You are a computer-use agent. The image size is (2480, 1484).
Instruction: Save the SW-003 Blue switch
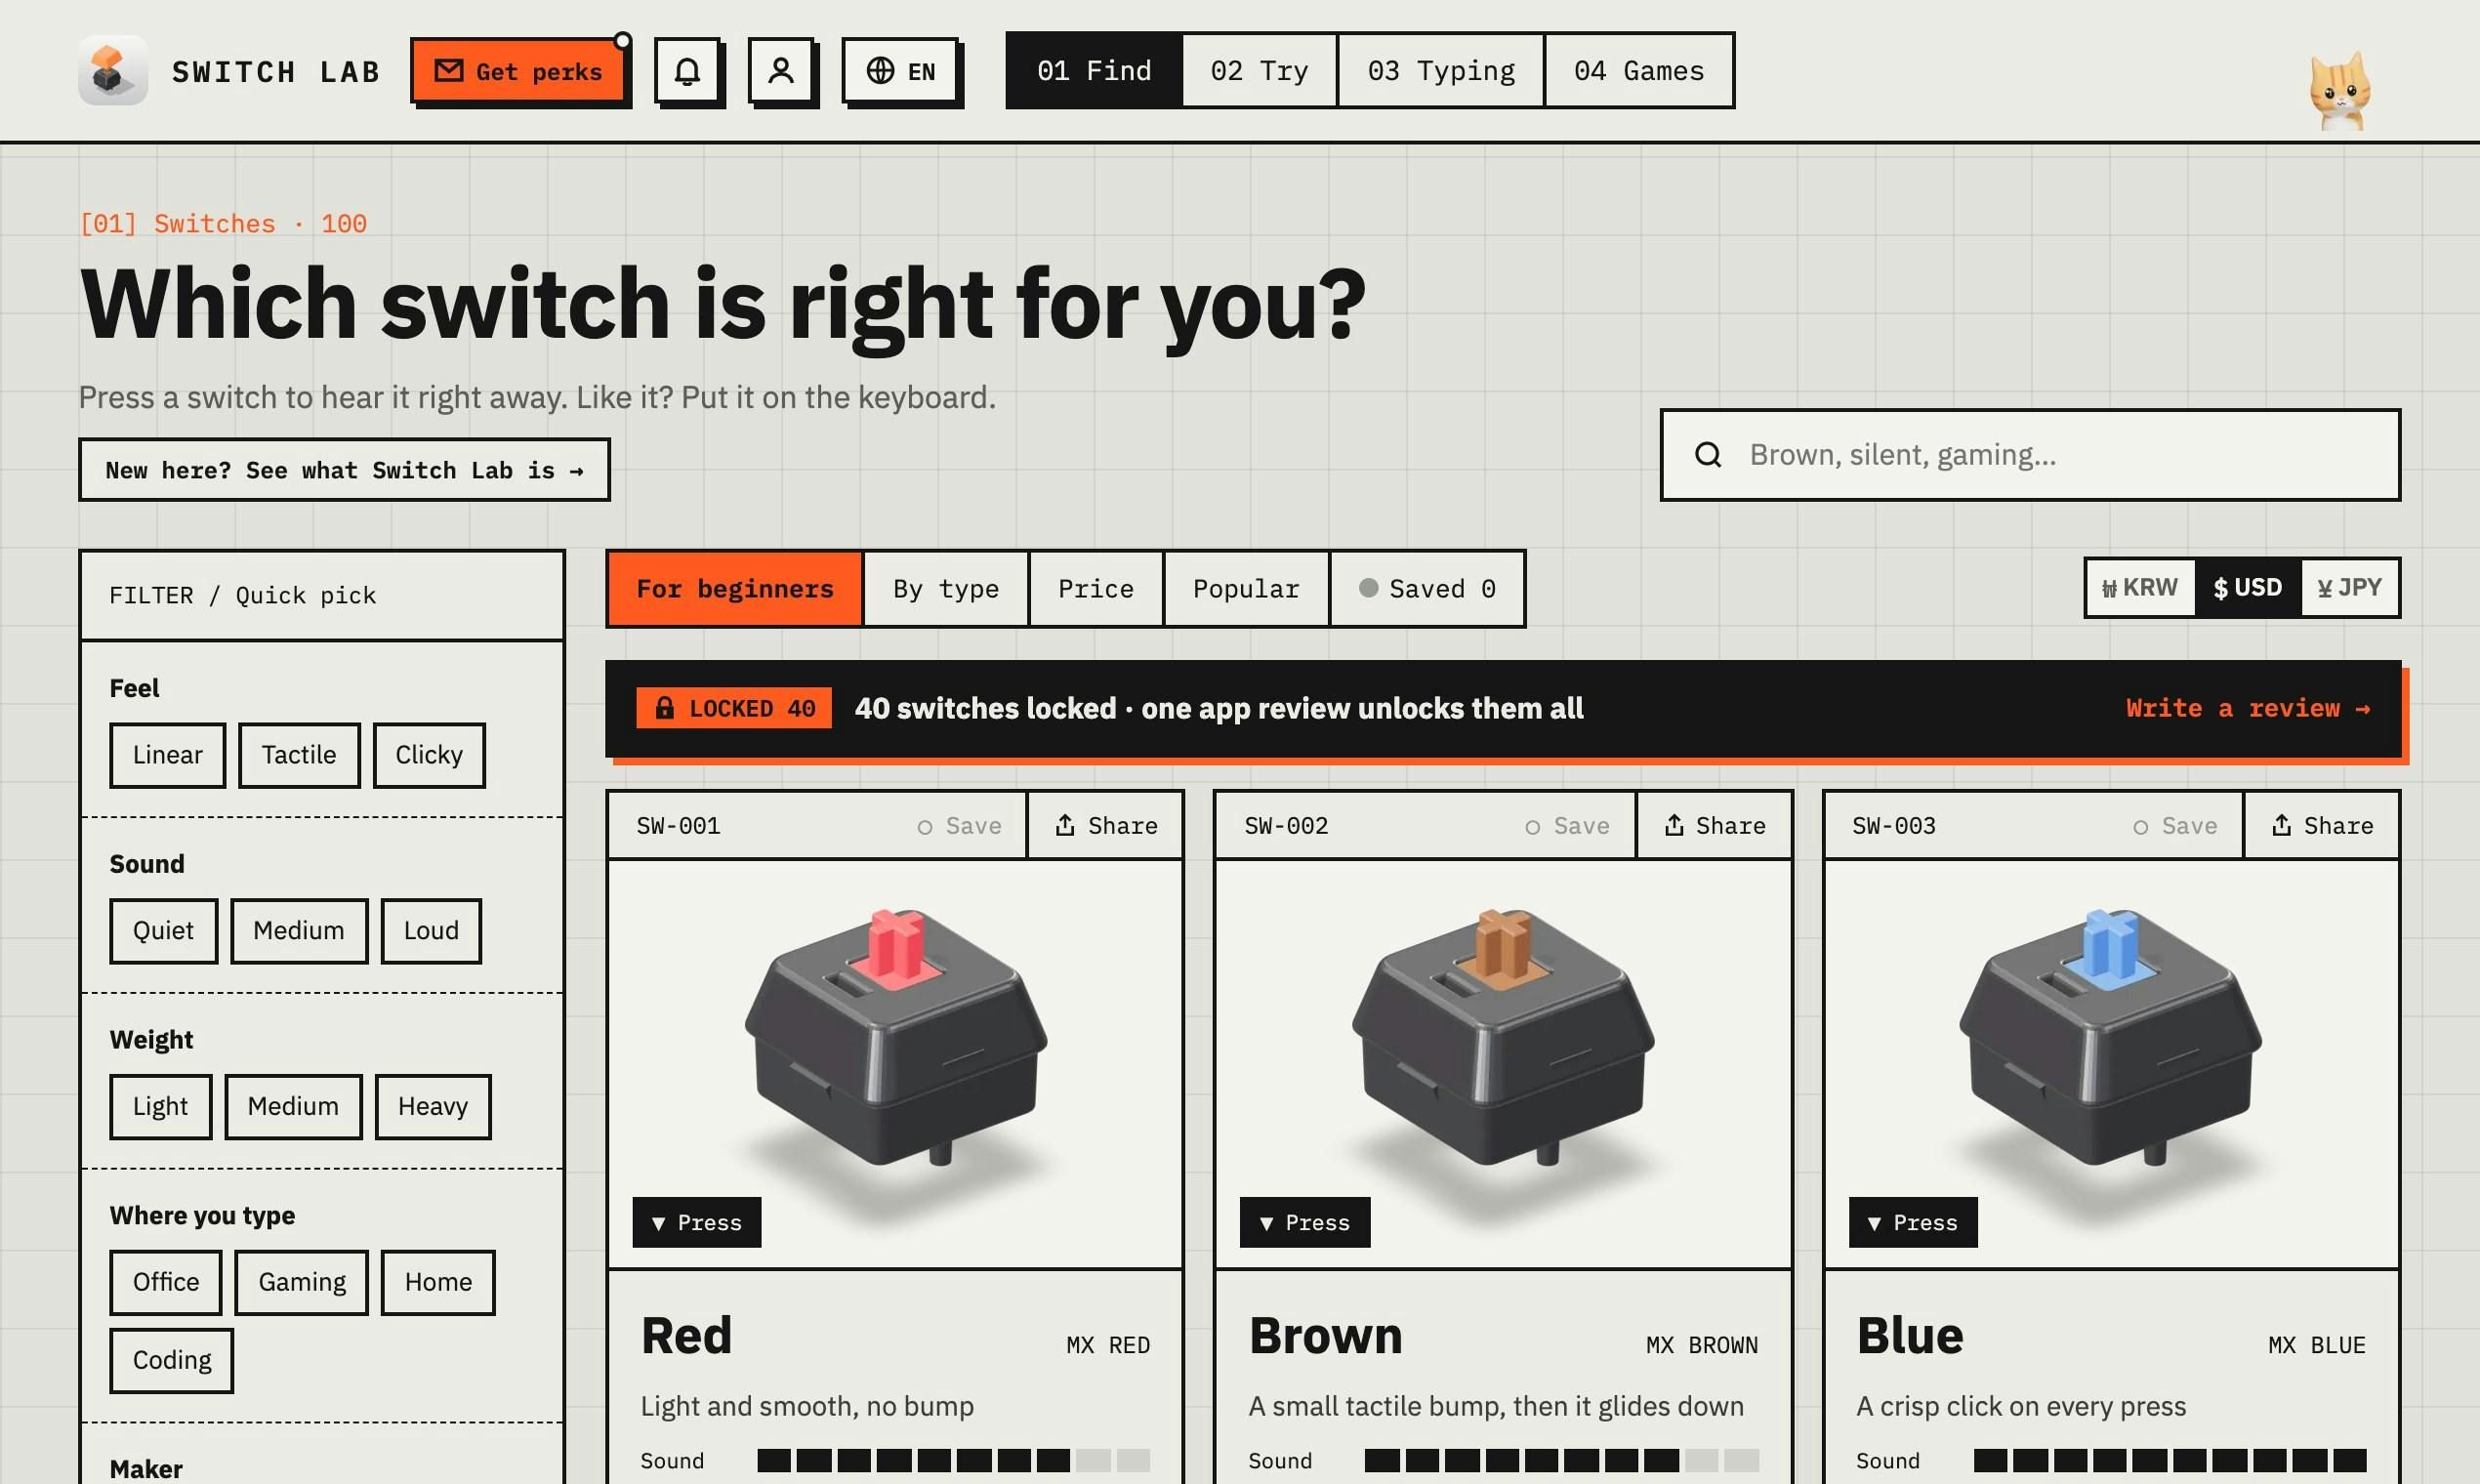click(2176, 825)
